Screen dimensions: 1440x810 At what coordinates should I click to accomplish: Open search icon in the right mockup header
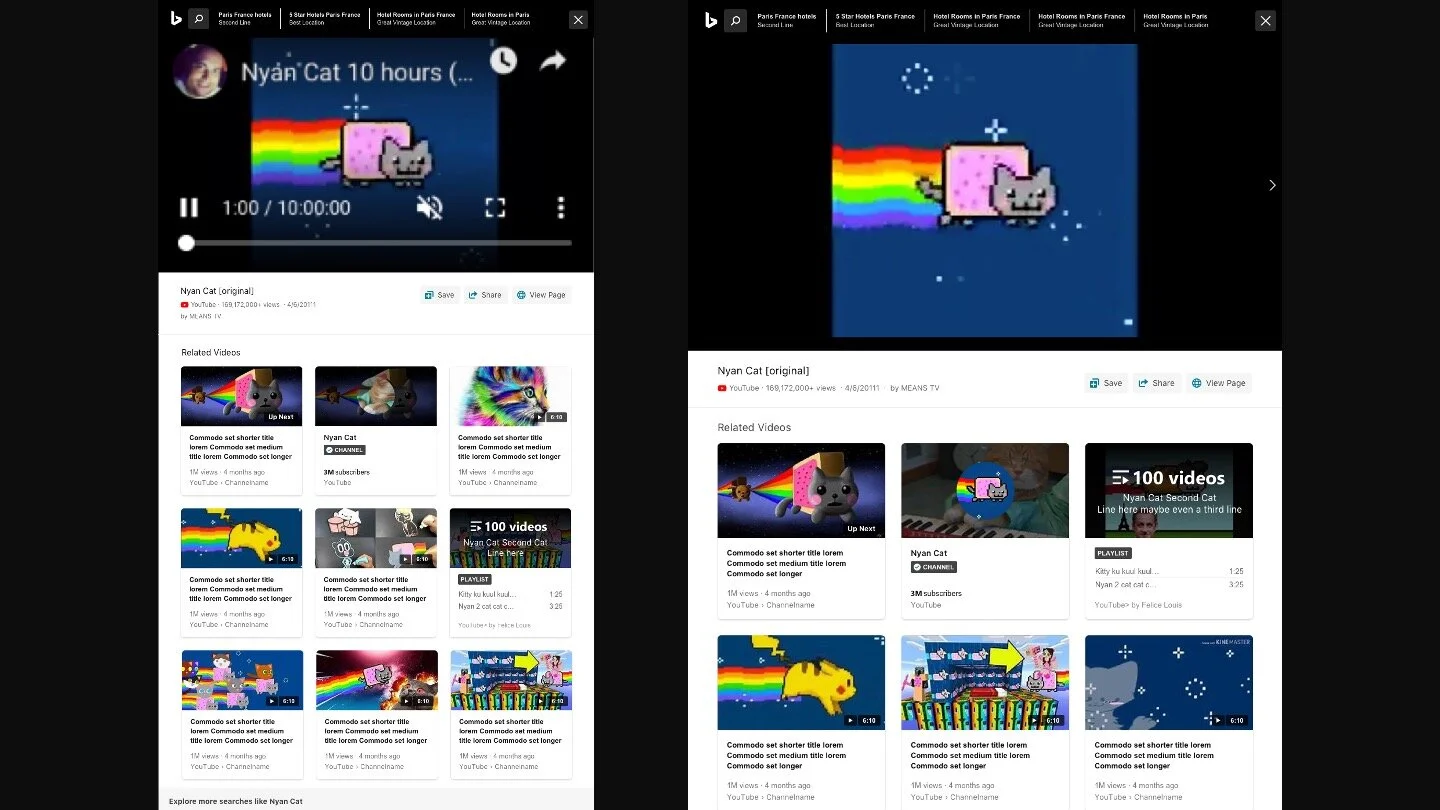[735, 20]
